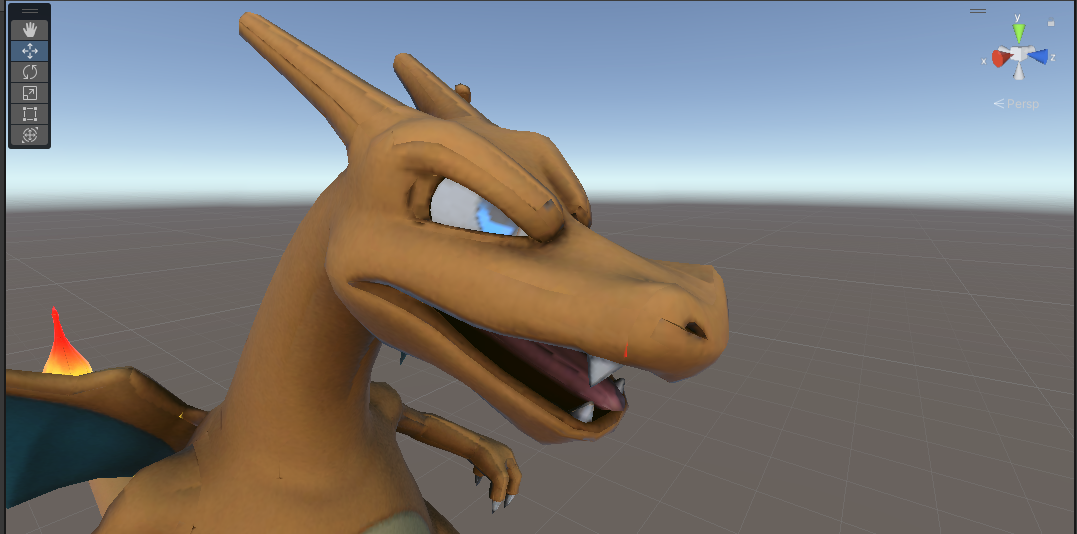Image resolution: width=1077 pixels, height=534 pixels.
Task: Click the red X axis cone on gizmo
Action: coord(1001,58)
